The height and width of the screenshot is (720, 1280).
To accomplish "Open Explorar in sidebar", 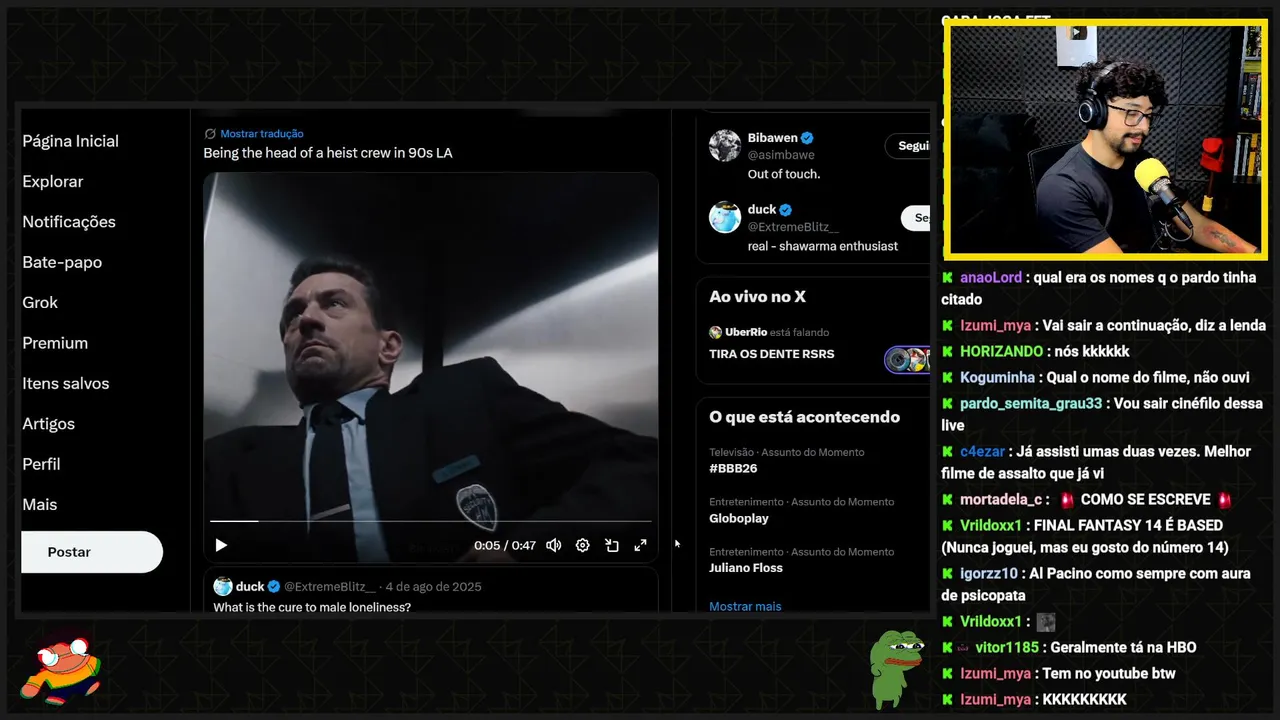I will point(53,182).
